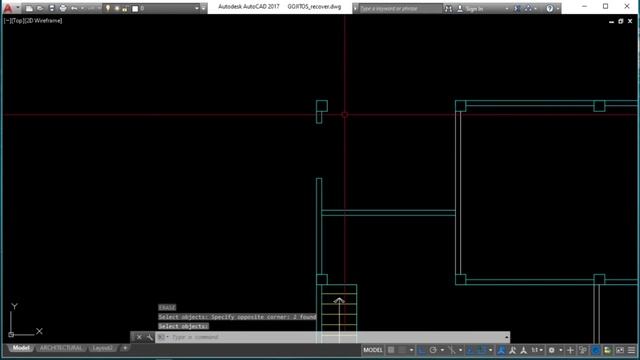Toggle layer freeze sun icon
640x360 pixels.
coord(117,8)
